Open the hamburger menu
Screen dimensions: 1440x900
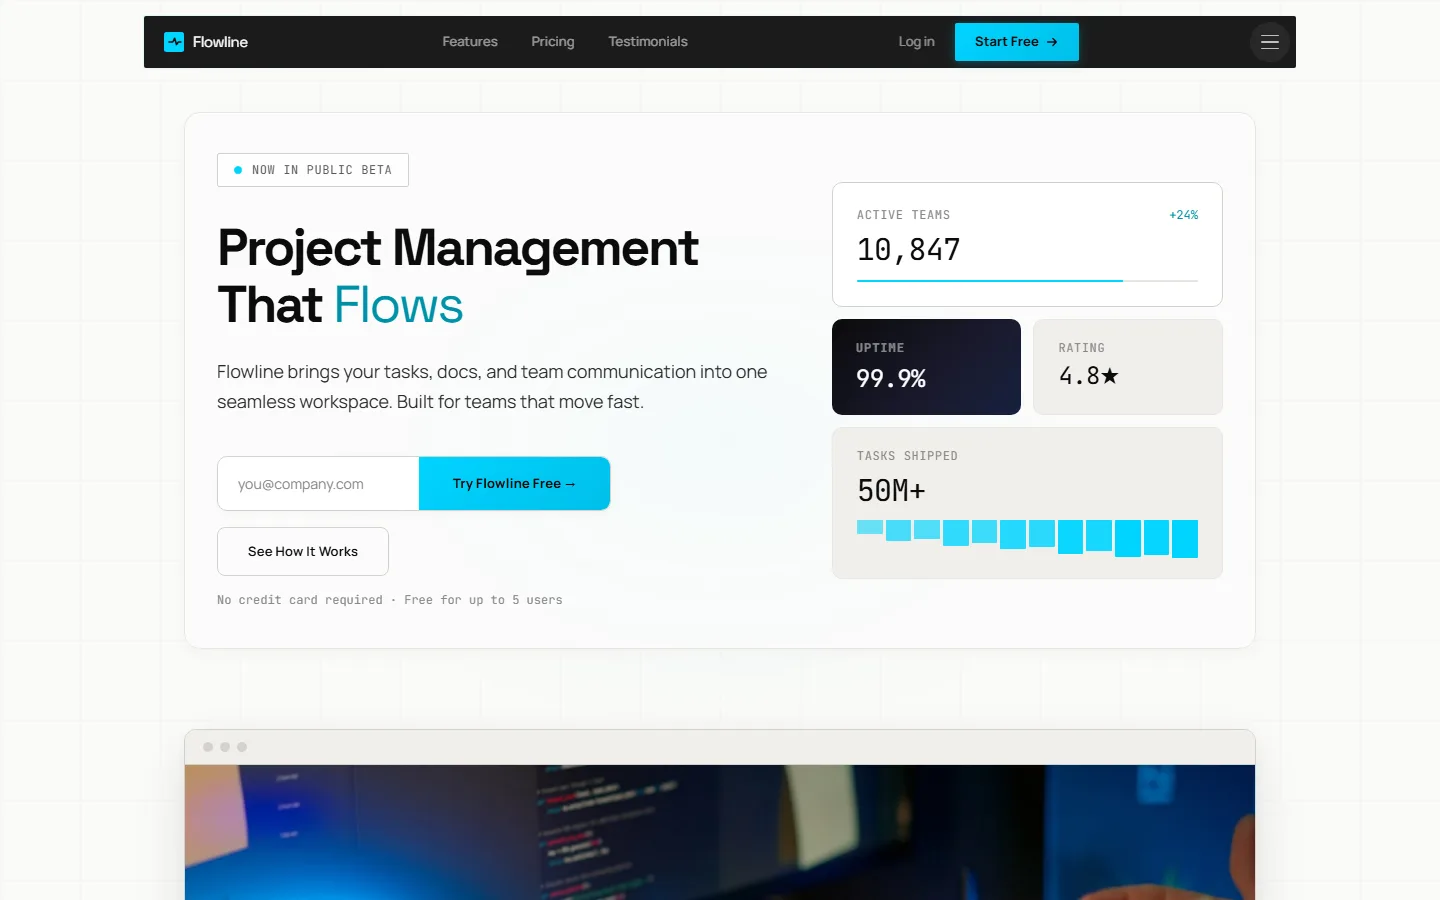pyautogui.click(x=1269, y=42)
